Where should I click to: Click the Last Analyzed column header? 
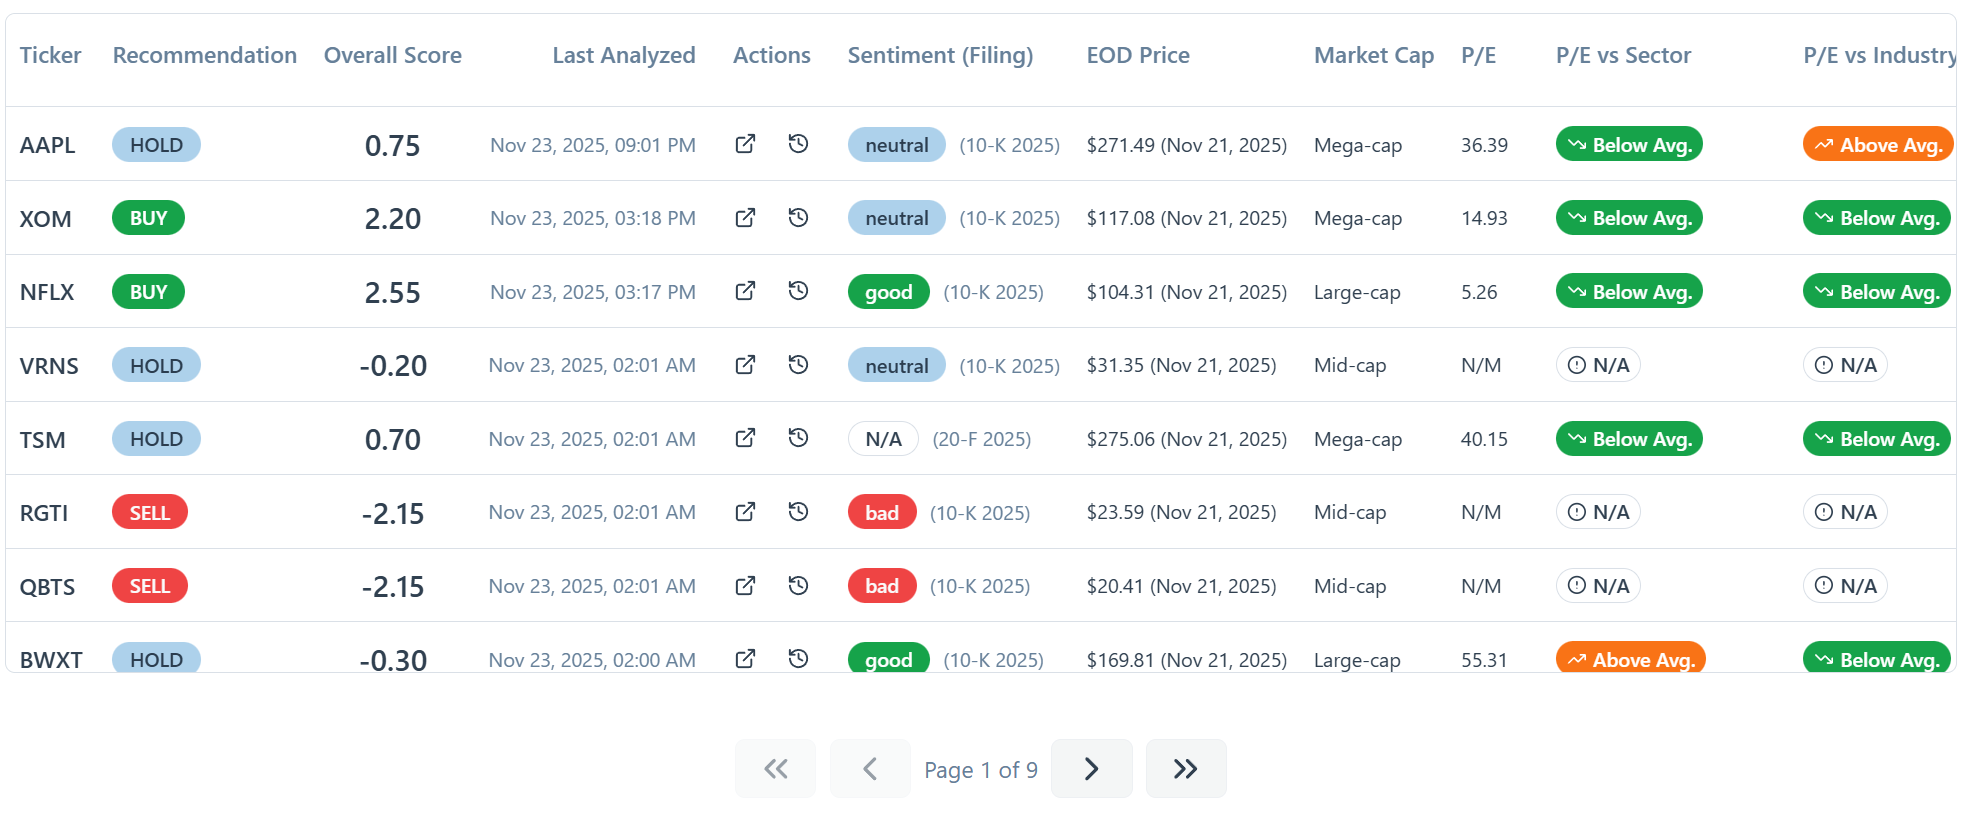point(623,56)
